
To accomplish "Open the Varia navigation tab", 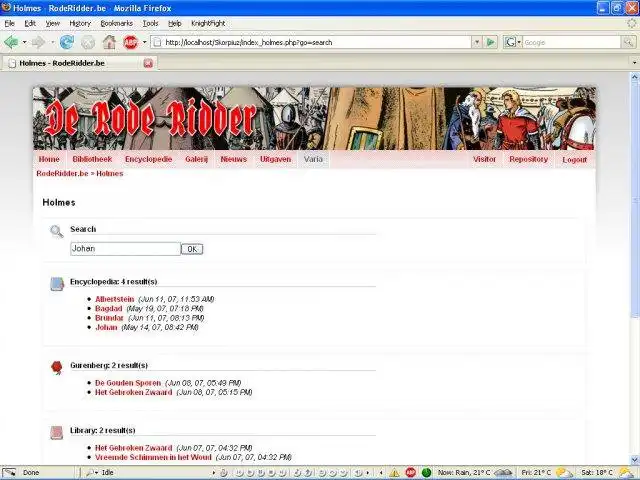I will tap(313, 159).
